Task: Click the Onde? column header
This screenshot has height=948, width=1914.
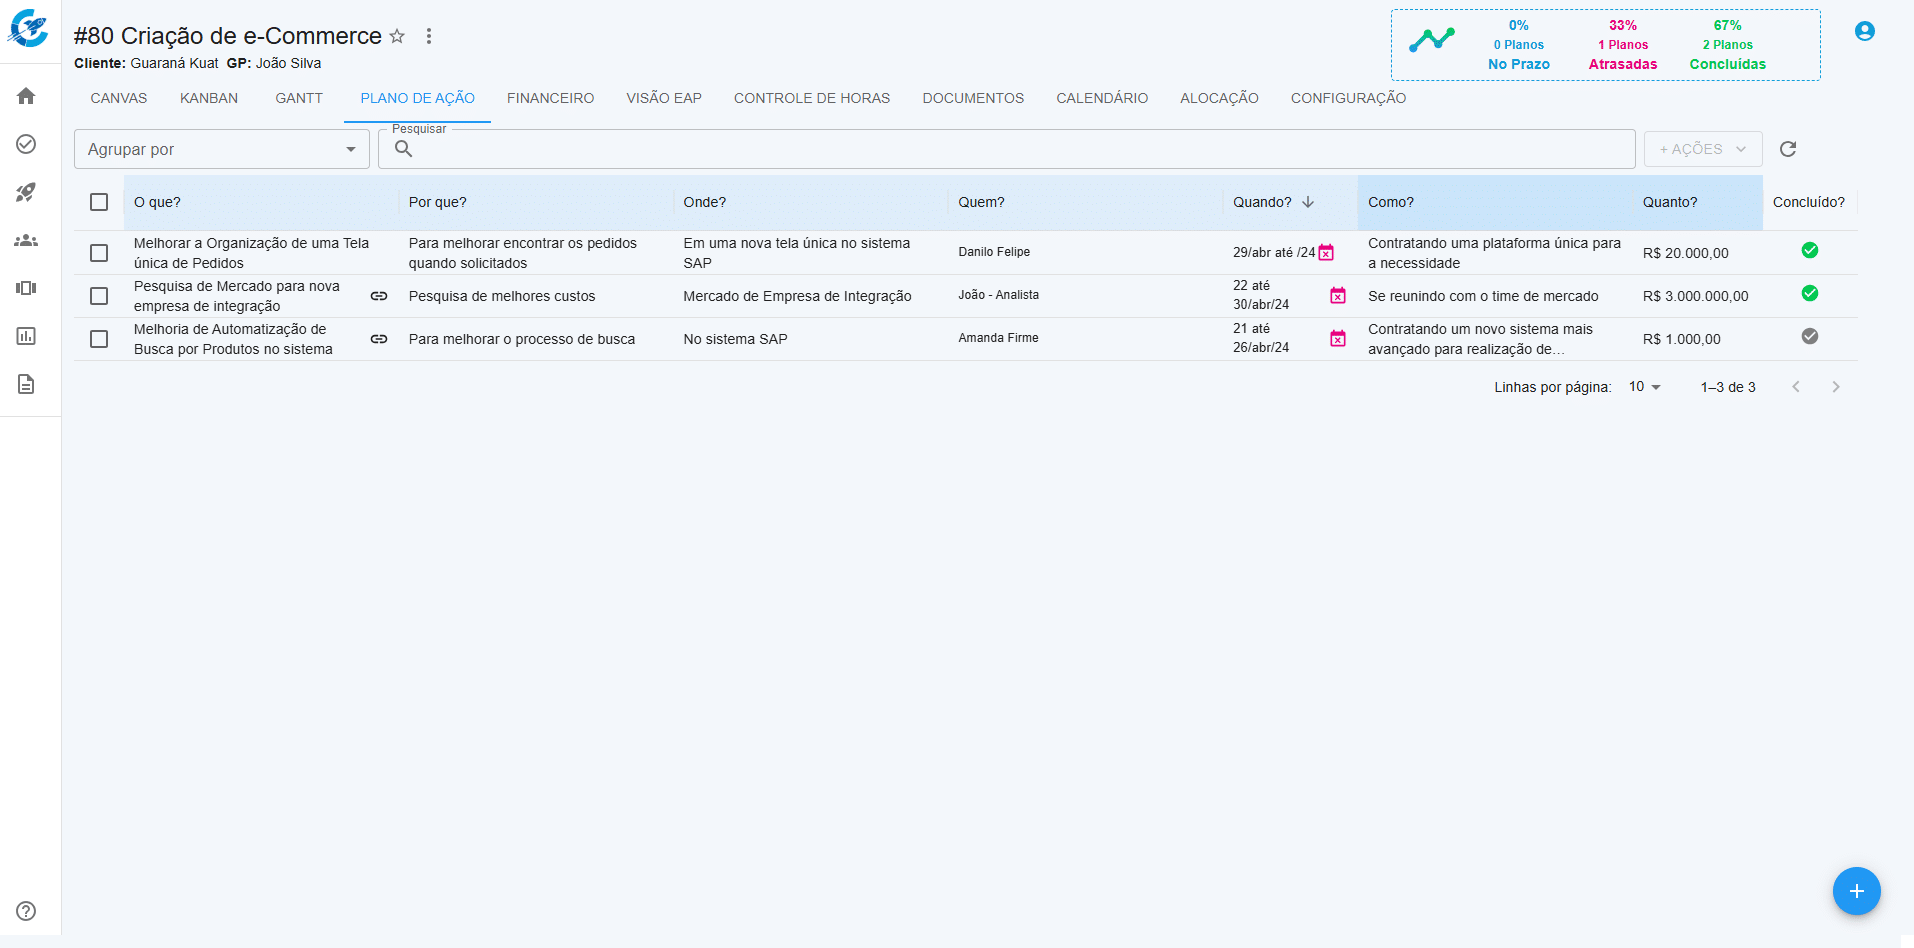Action: coord(811,202)
